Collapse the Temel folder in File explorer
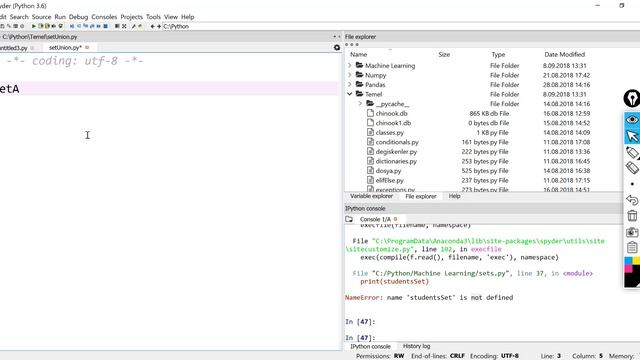Viewport: 640px width, 360px height. (x=350, y=94)
